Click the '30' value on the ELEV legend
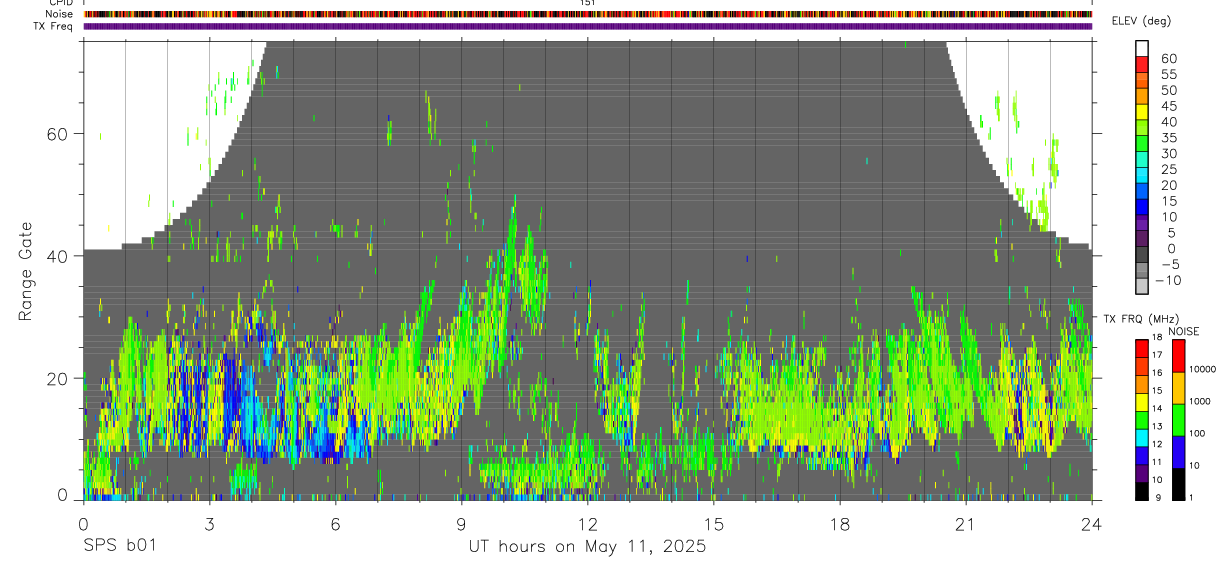 click(1168, 153)
